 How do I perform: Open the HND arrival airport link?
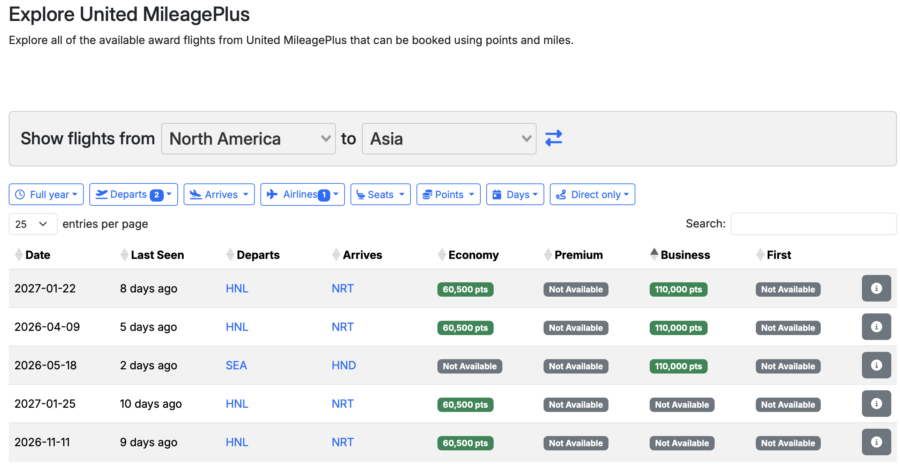[344, 365]
